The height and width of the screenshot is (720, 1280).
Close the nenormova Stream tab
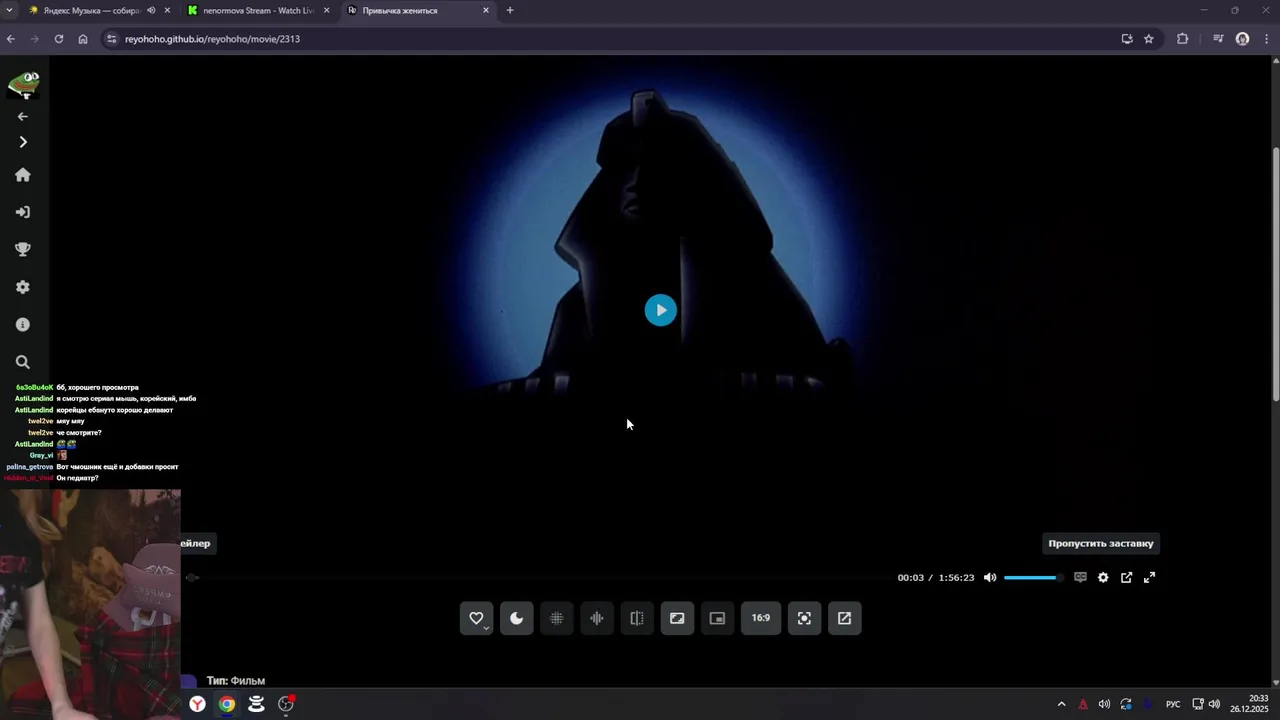[326, 10]
